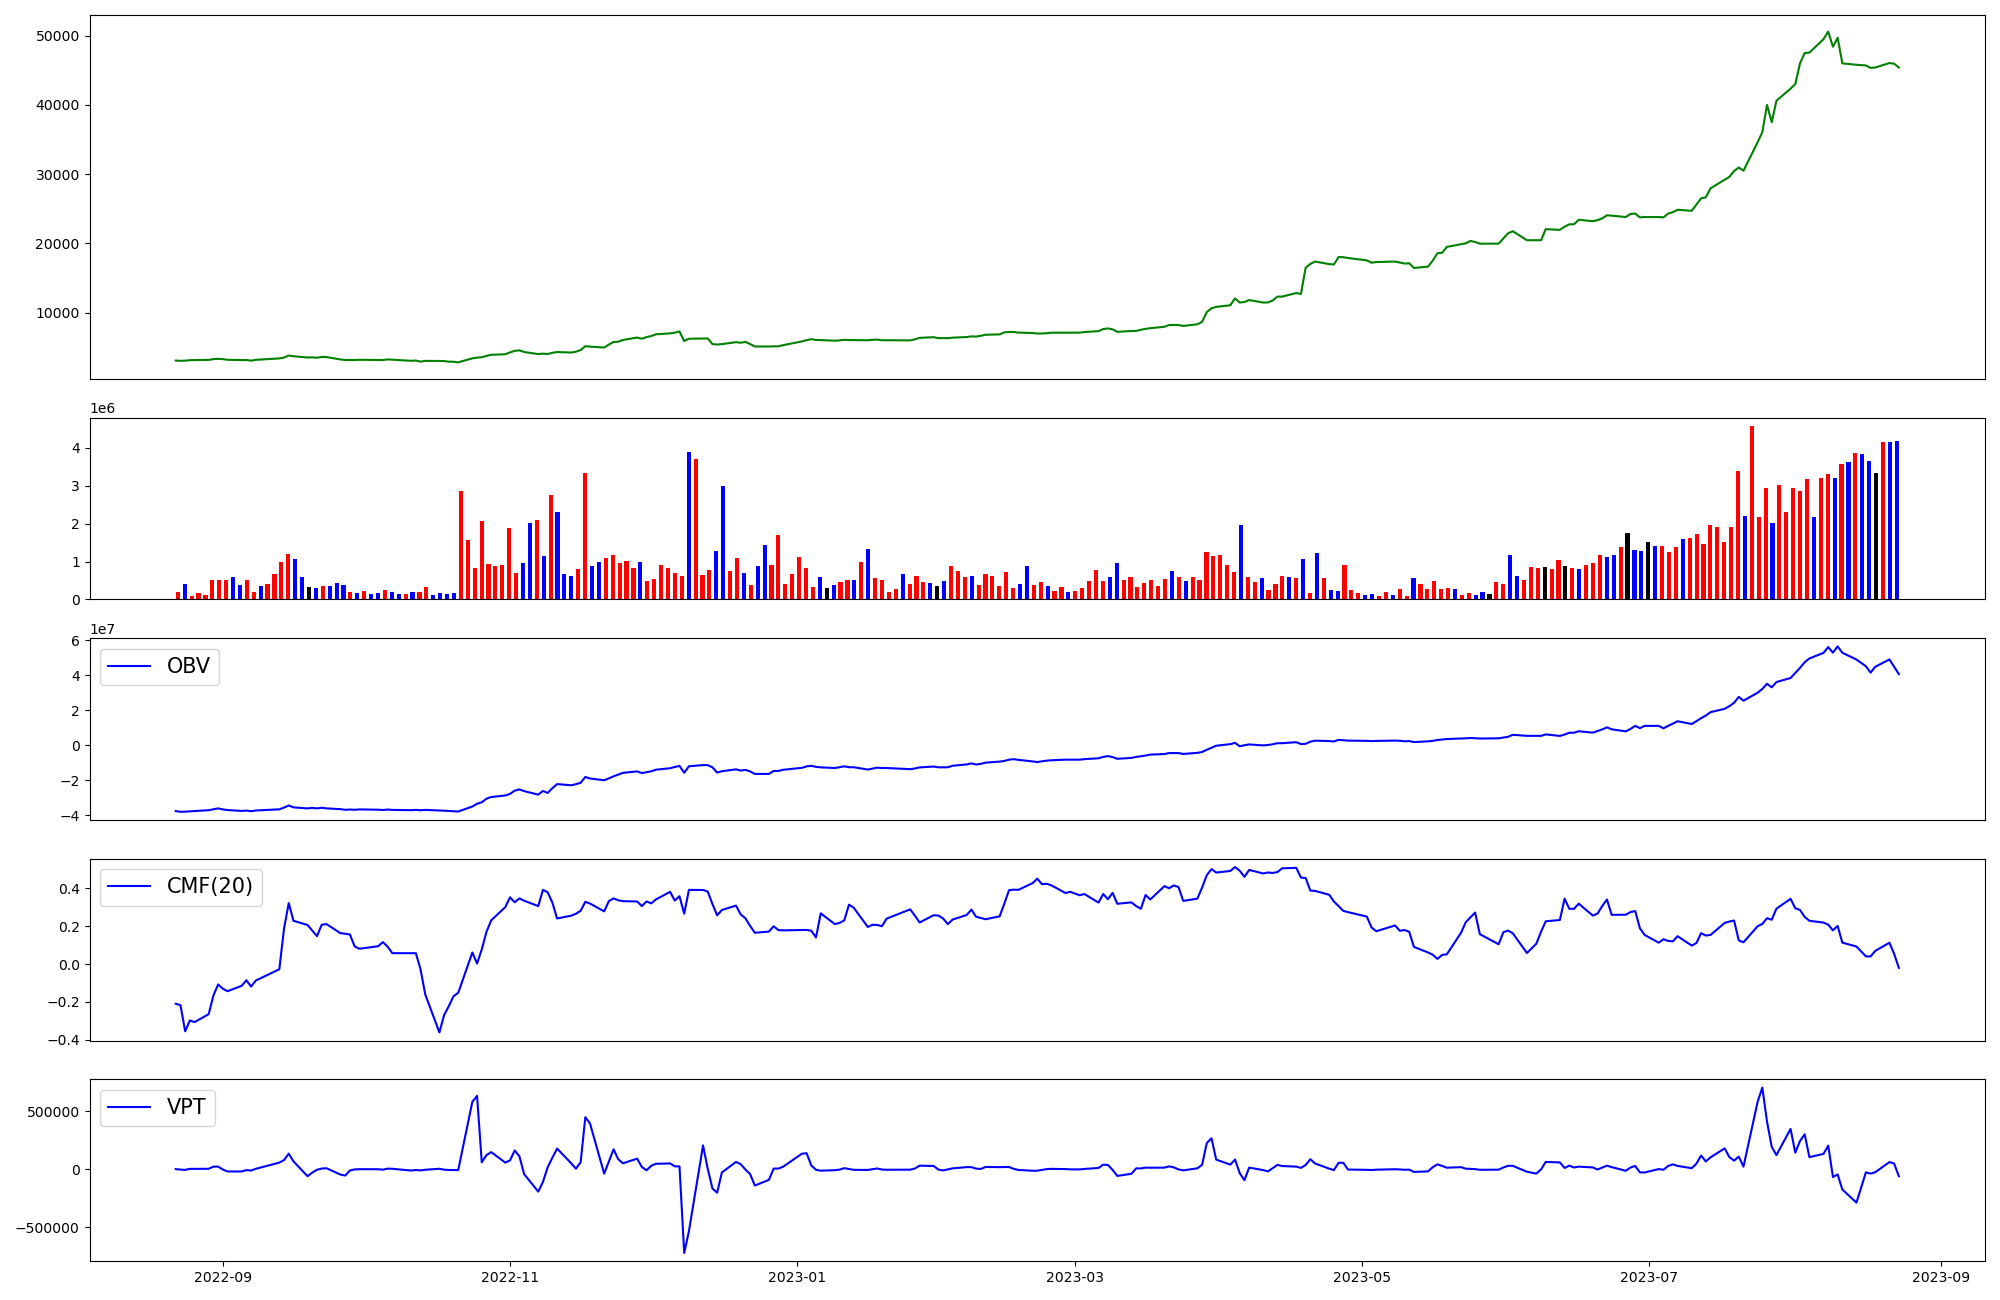Click the 1e6 multiplier above the volume chart

pyautogui.click(x=102, y=409)
